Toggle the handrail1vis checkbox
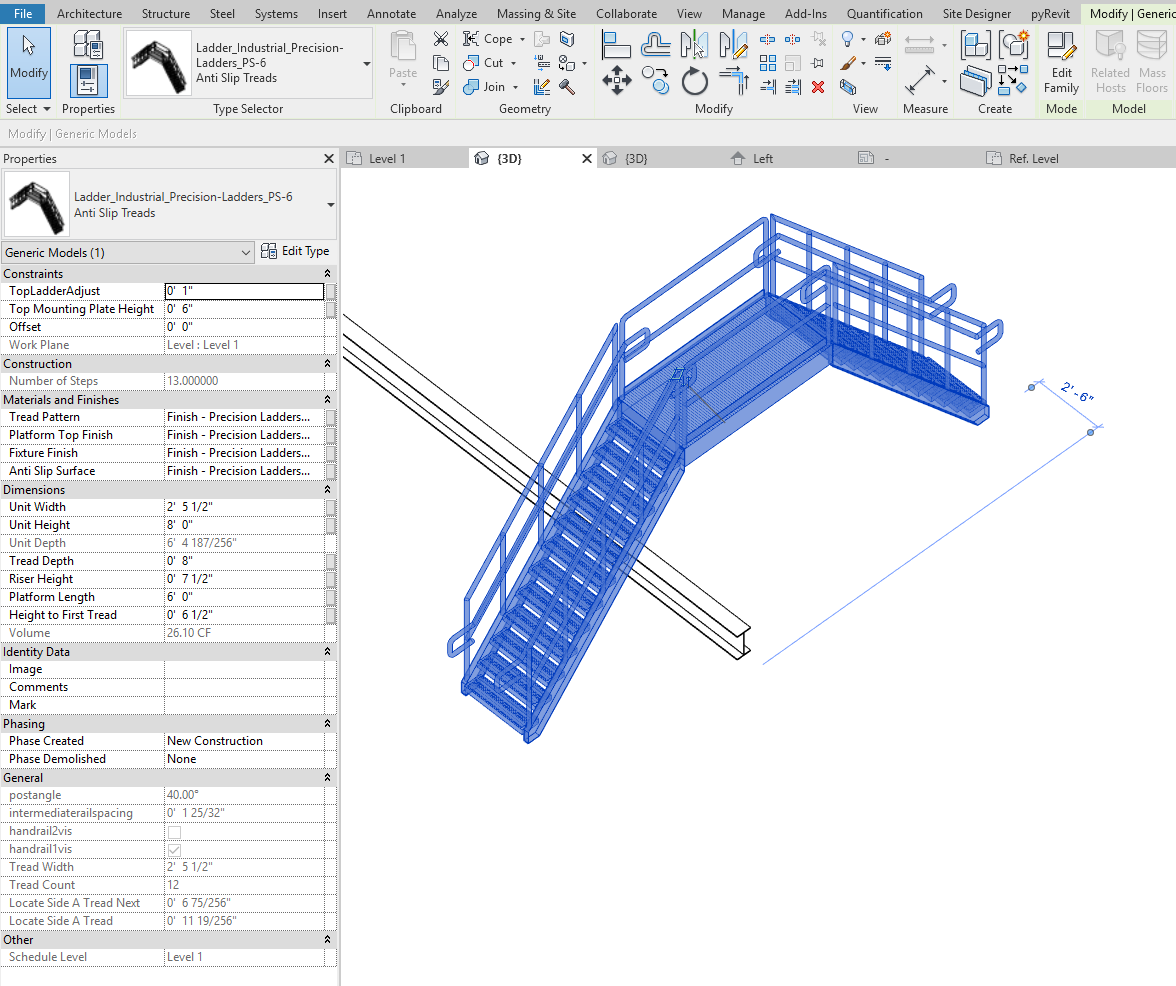The height and width of the screenshot is (986, 1176). [x=174, y=850]
